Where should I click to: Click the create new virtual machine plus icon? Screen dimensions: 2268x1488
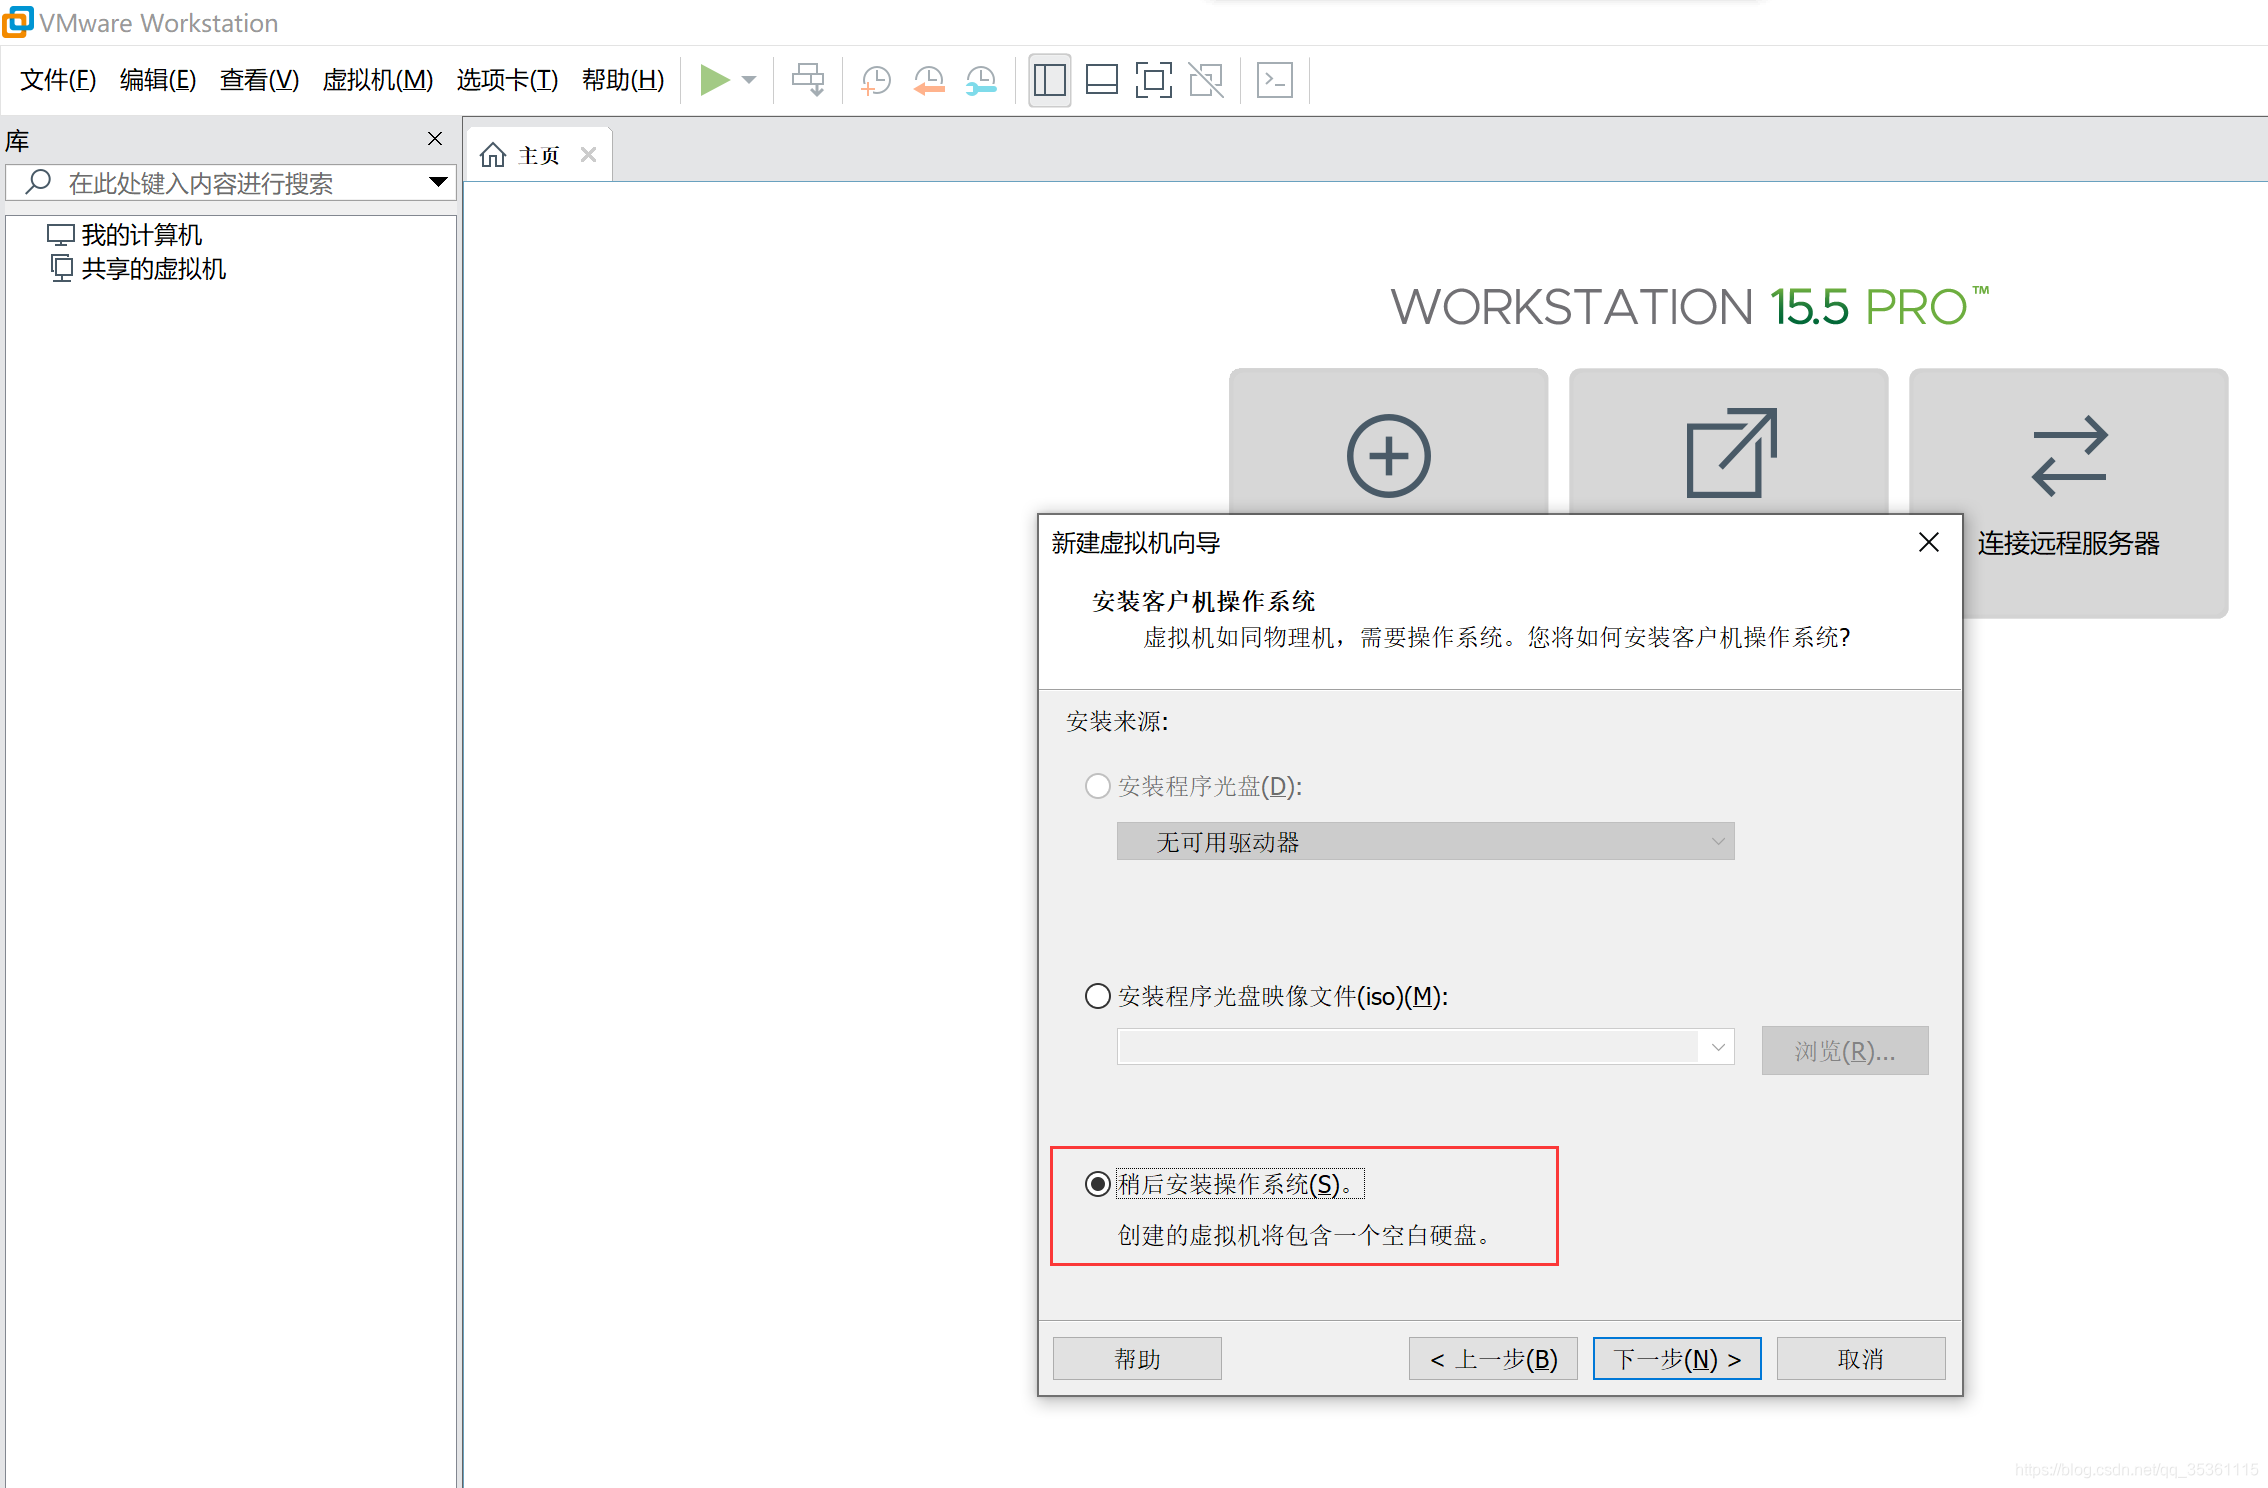coord(1388,455)
